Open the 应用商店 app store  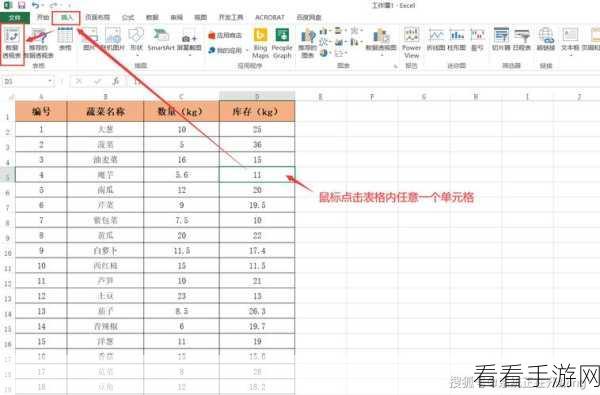(x=225, y=35)
